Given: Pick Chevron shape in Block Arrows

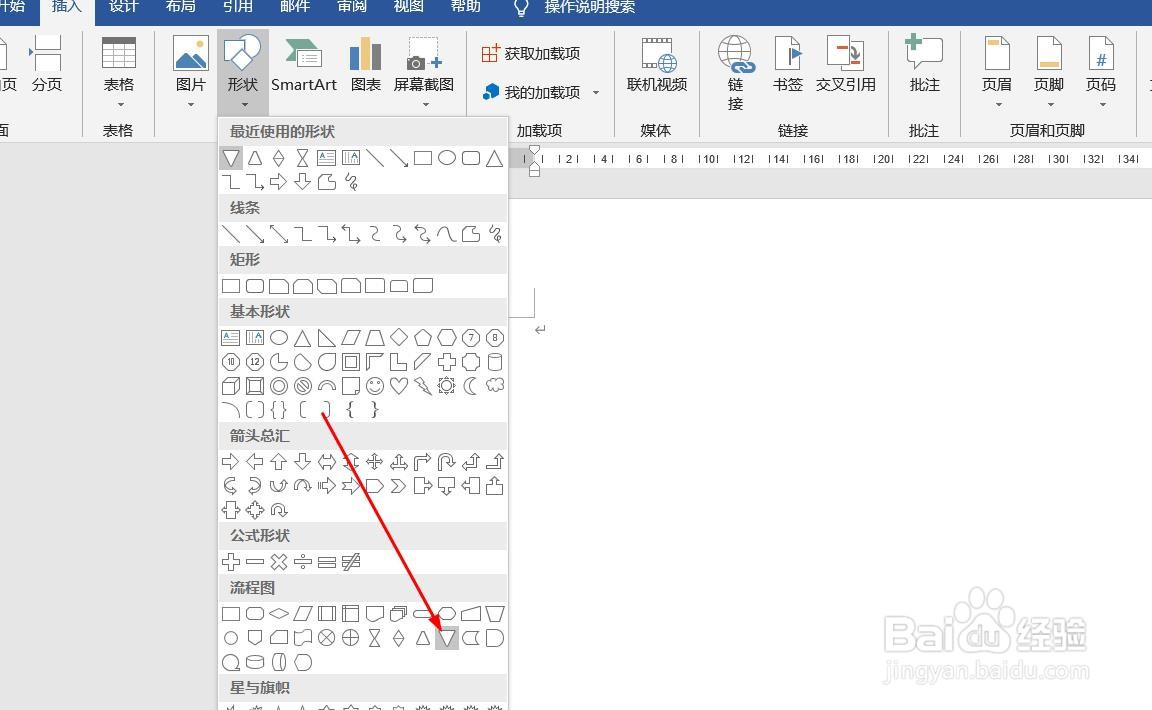Looking at the screenshot, I should pyautogui.click(x=399, y=486).
